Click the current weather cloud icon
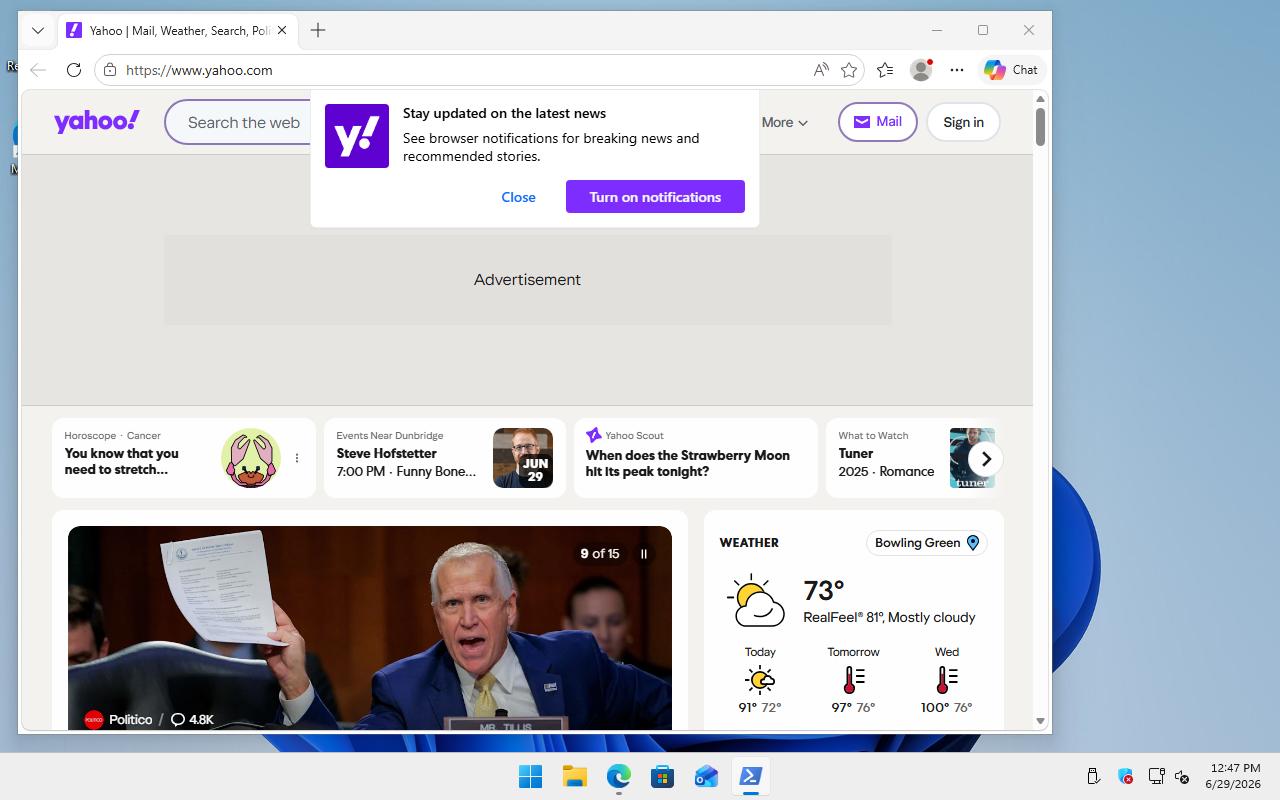This screenshot has width=1280, height=800. click(x=756, y=601)
